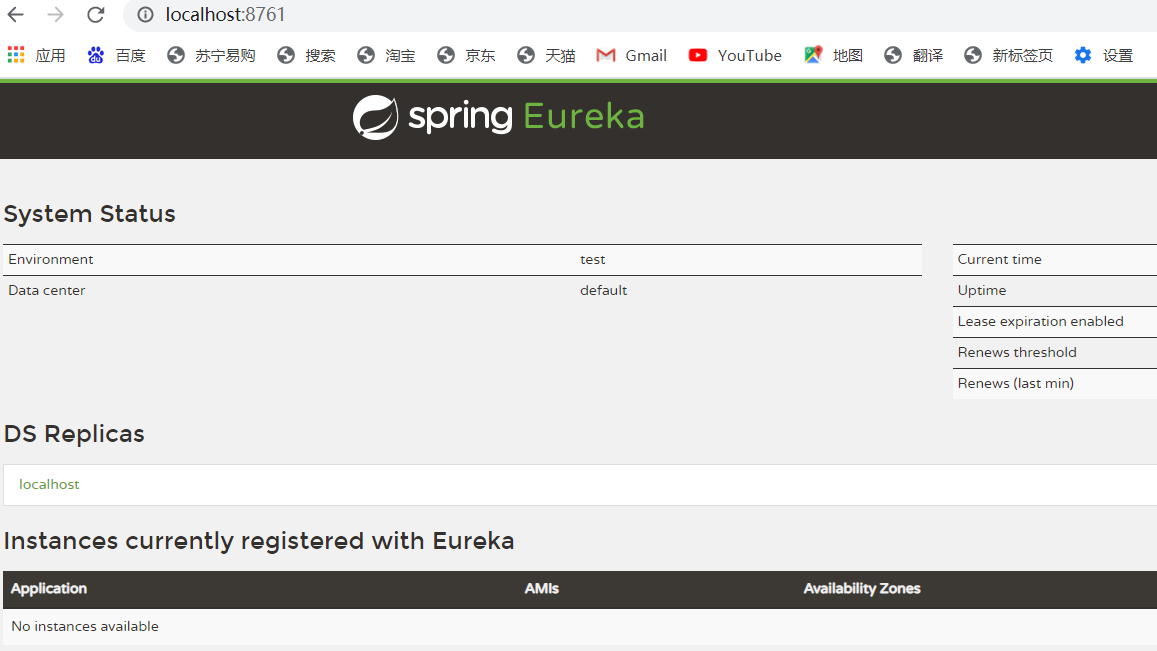This screenshot has height=651, width=1157.
Task: Select the Renews (last min) label
Action: (x=1015, y=383)
